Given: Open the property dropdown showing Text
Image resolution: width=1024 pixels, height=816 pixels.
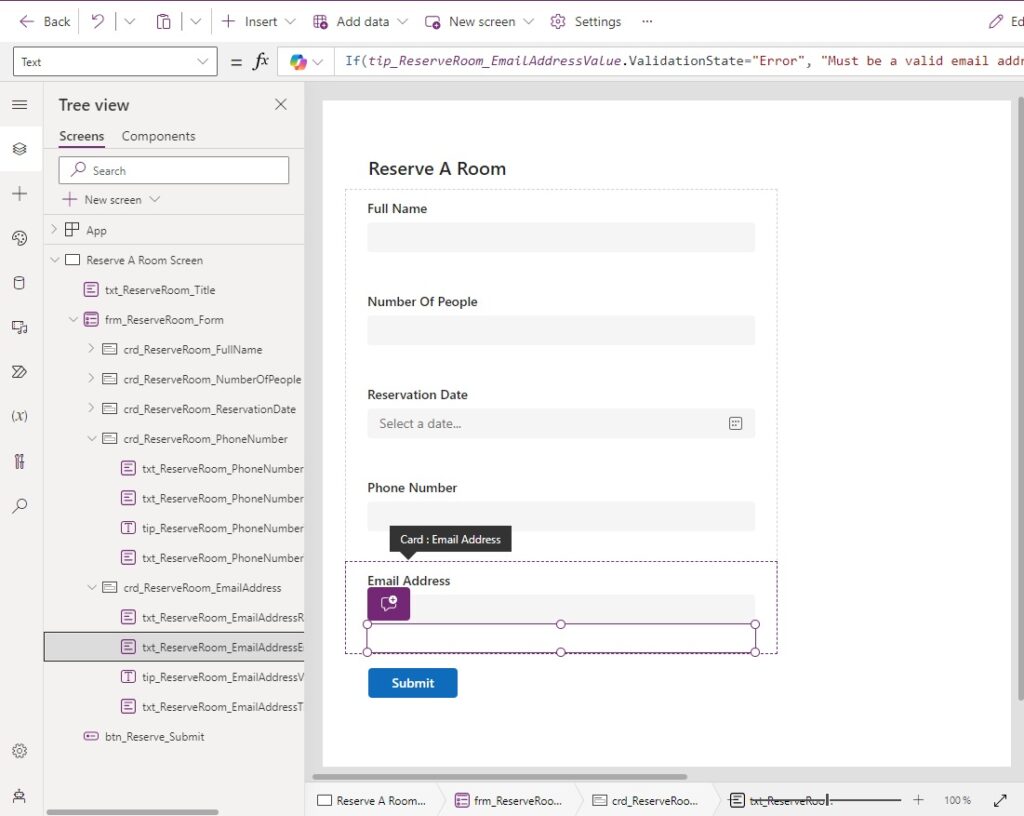Looking at the screenshot, I should [x=114, y=61].
